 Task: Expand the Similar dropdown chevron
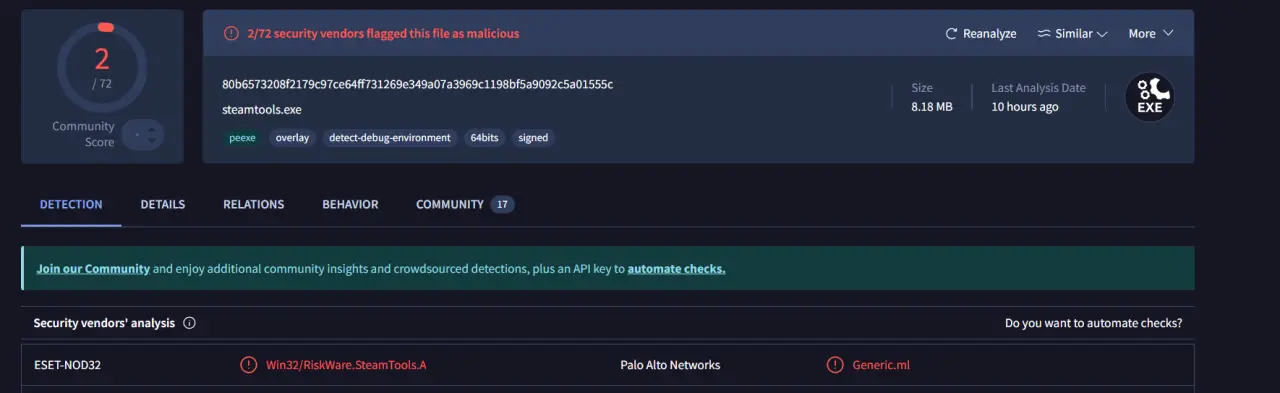[1103, 34]
